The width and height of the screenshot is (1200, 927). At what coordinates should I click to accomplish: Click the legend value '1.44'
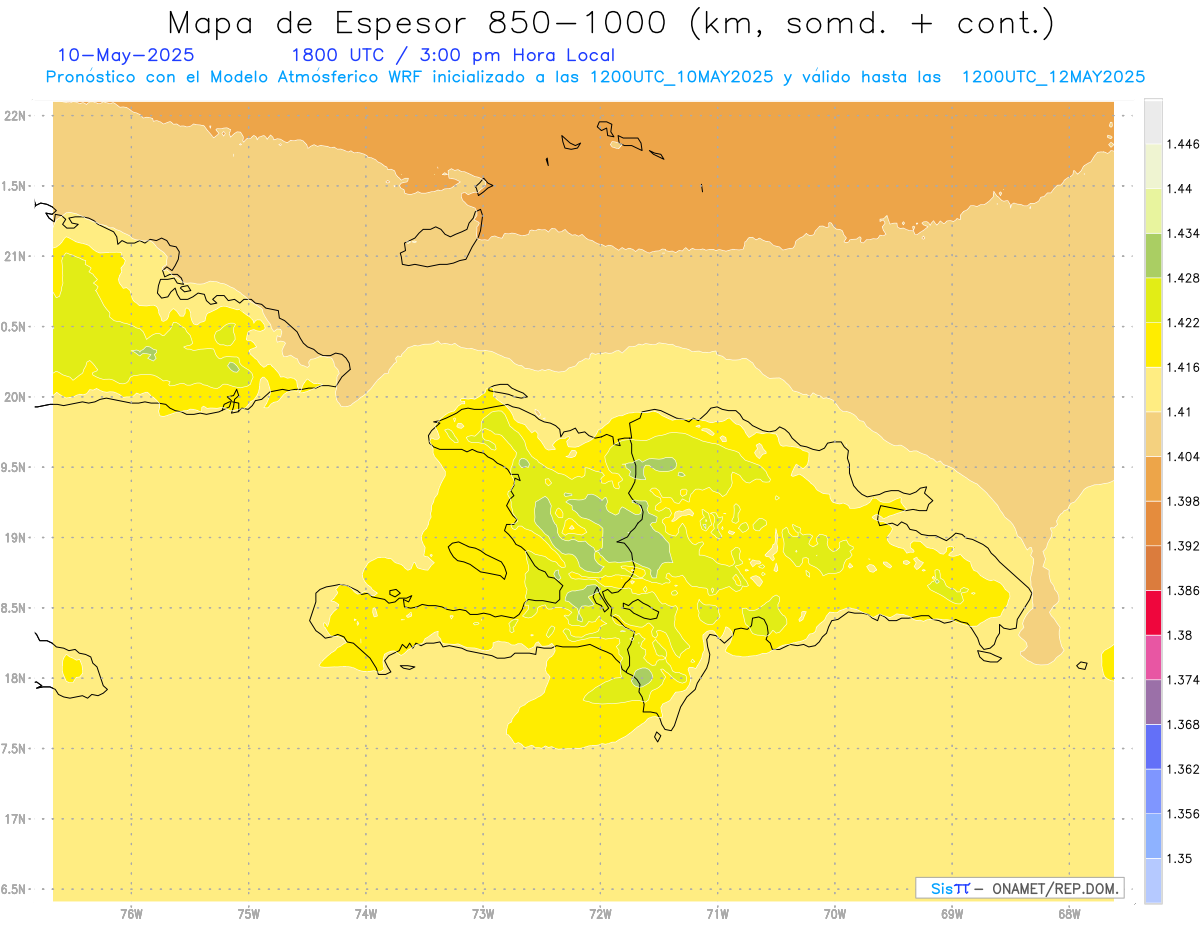pyautogui.click(x=1179, y=189)
